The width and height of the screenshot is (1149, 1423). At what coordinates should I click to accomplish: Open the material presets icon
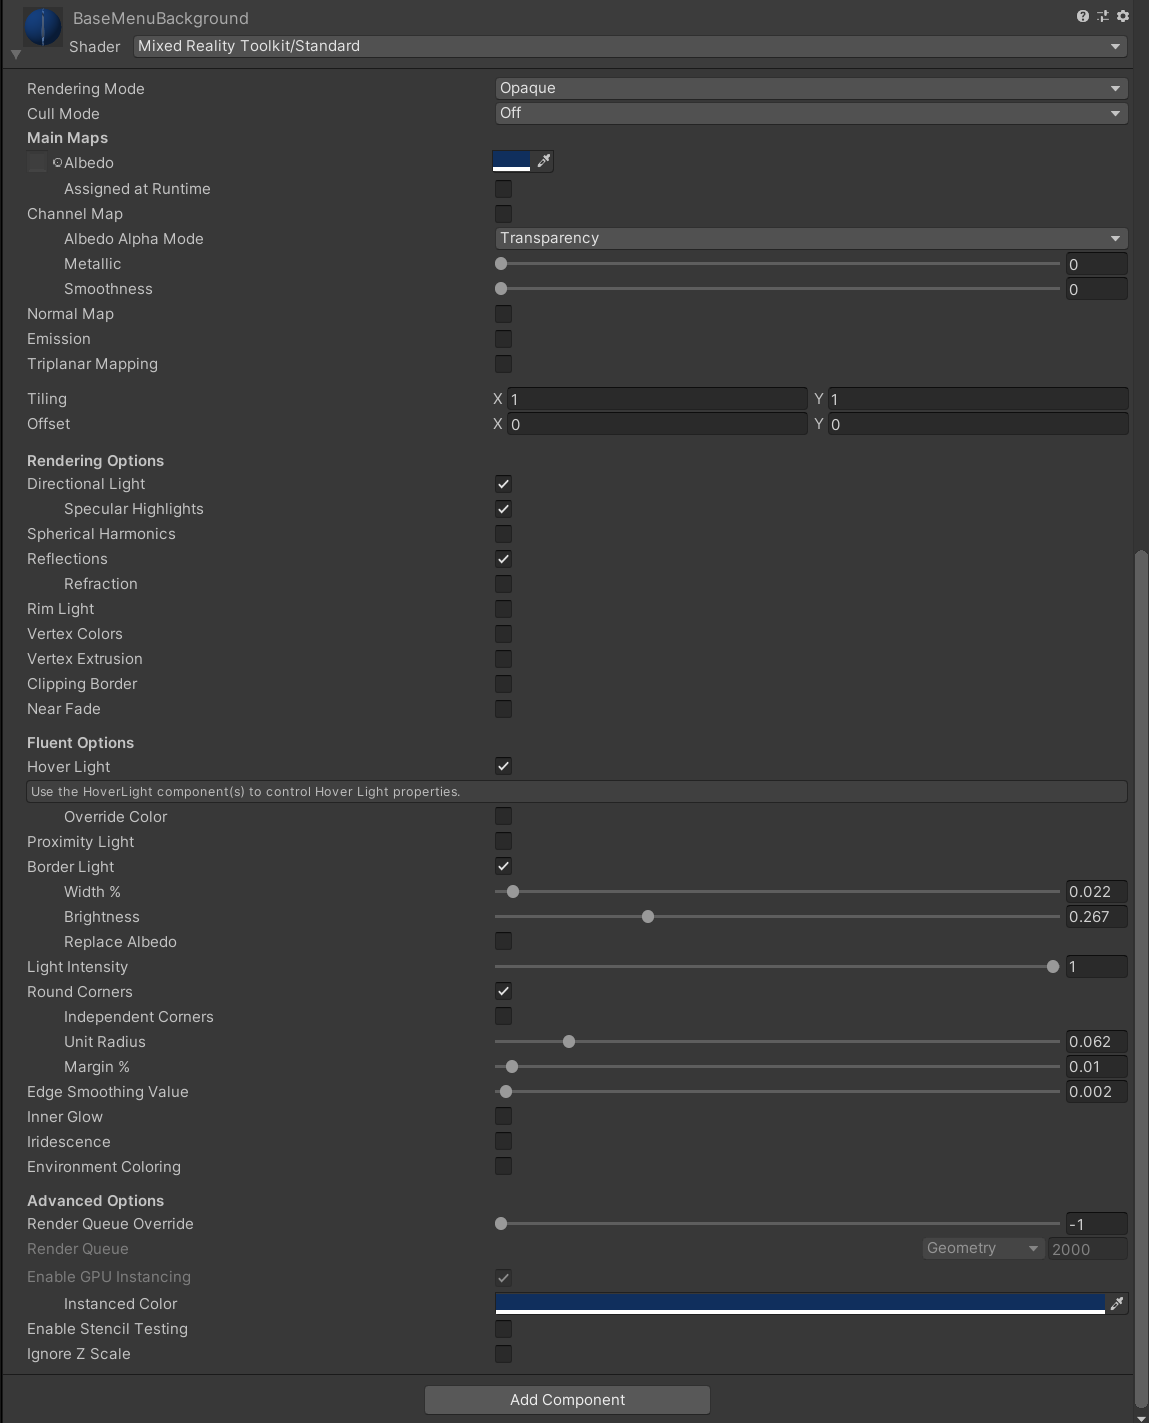point(1103,16)
